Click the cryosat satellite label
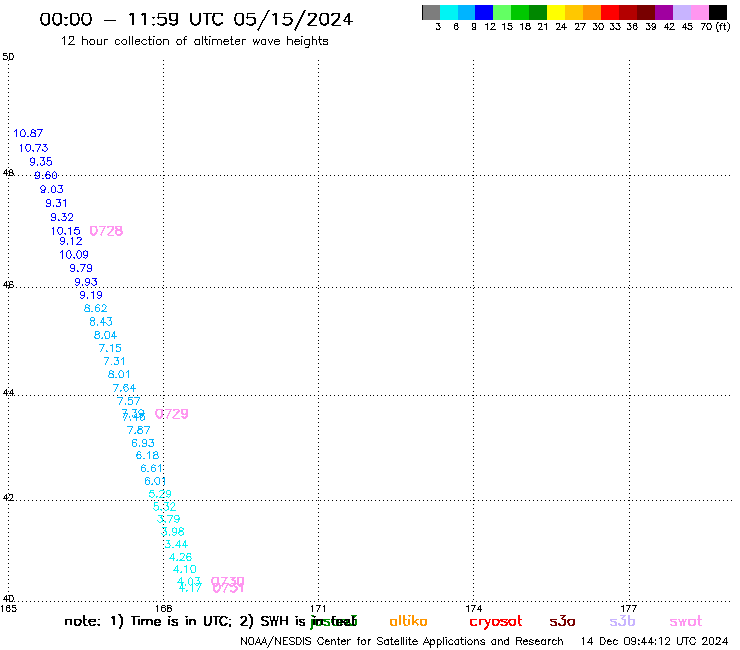This screenshot has width=740, height=650. click(496, 622)
